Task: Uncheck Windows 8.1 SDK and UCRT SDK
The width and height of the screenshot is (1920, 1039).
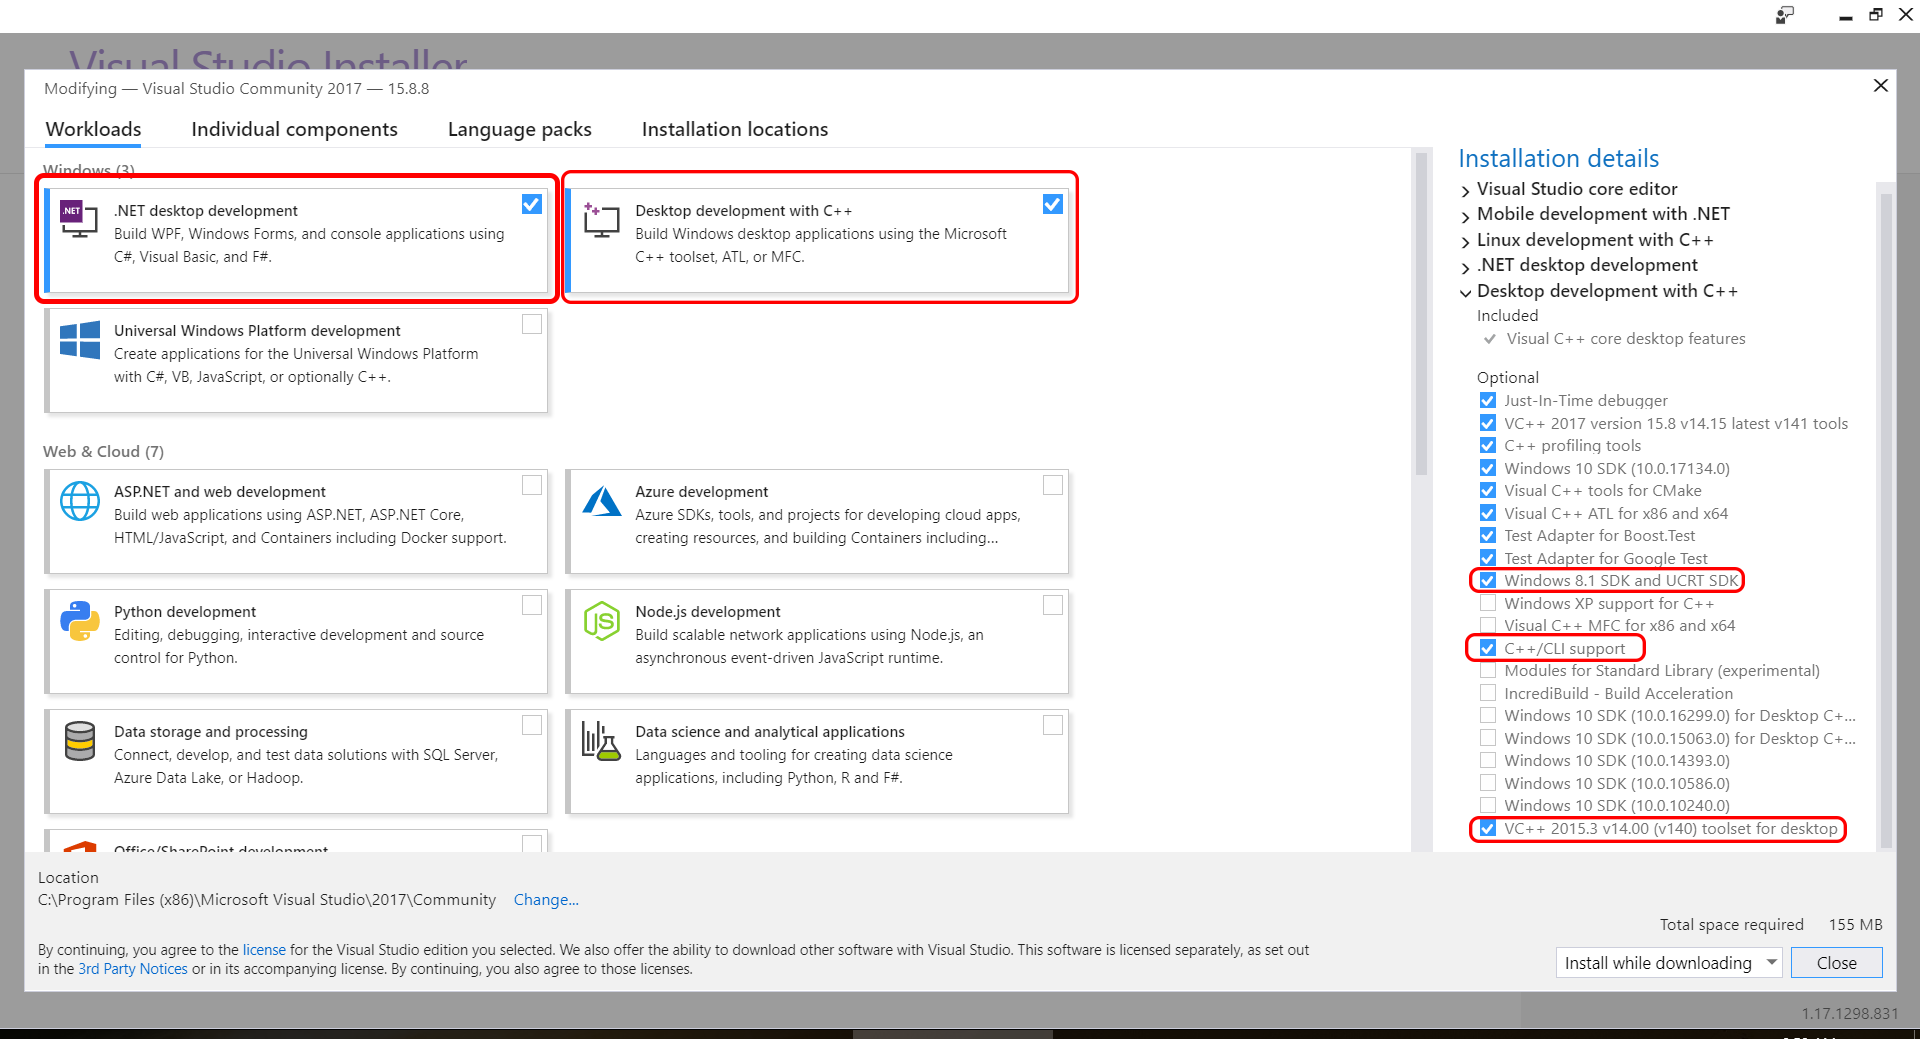Action: [x=1488, y=580]
